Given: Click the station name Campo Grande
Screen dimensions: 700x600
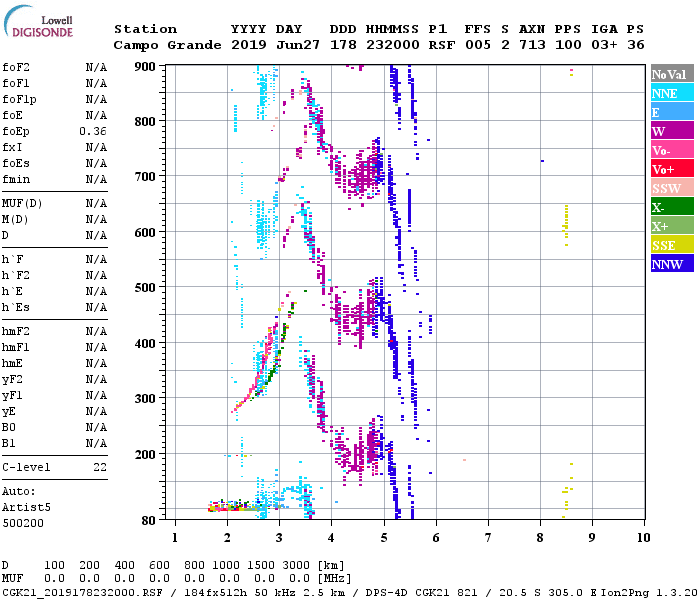Looking at the screenshot, I should [167, 45].
